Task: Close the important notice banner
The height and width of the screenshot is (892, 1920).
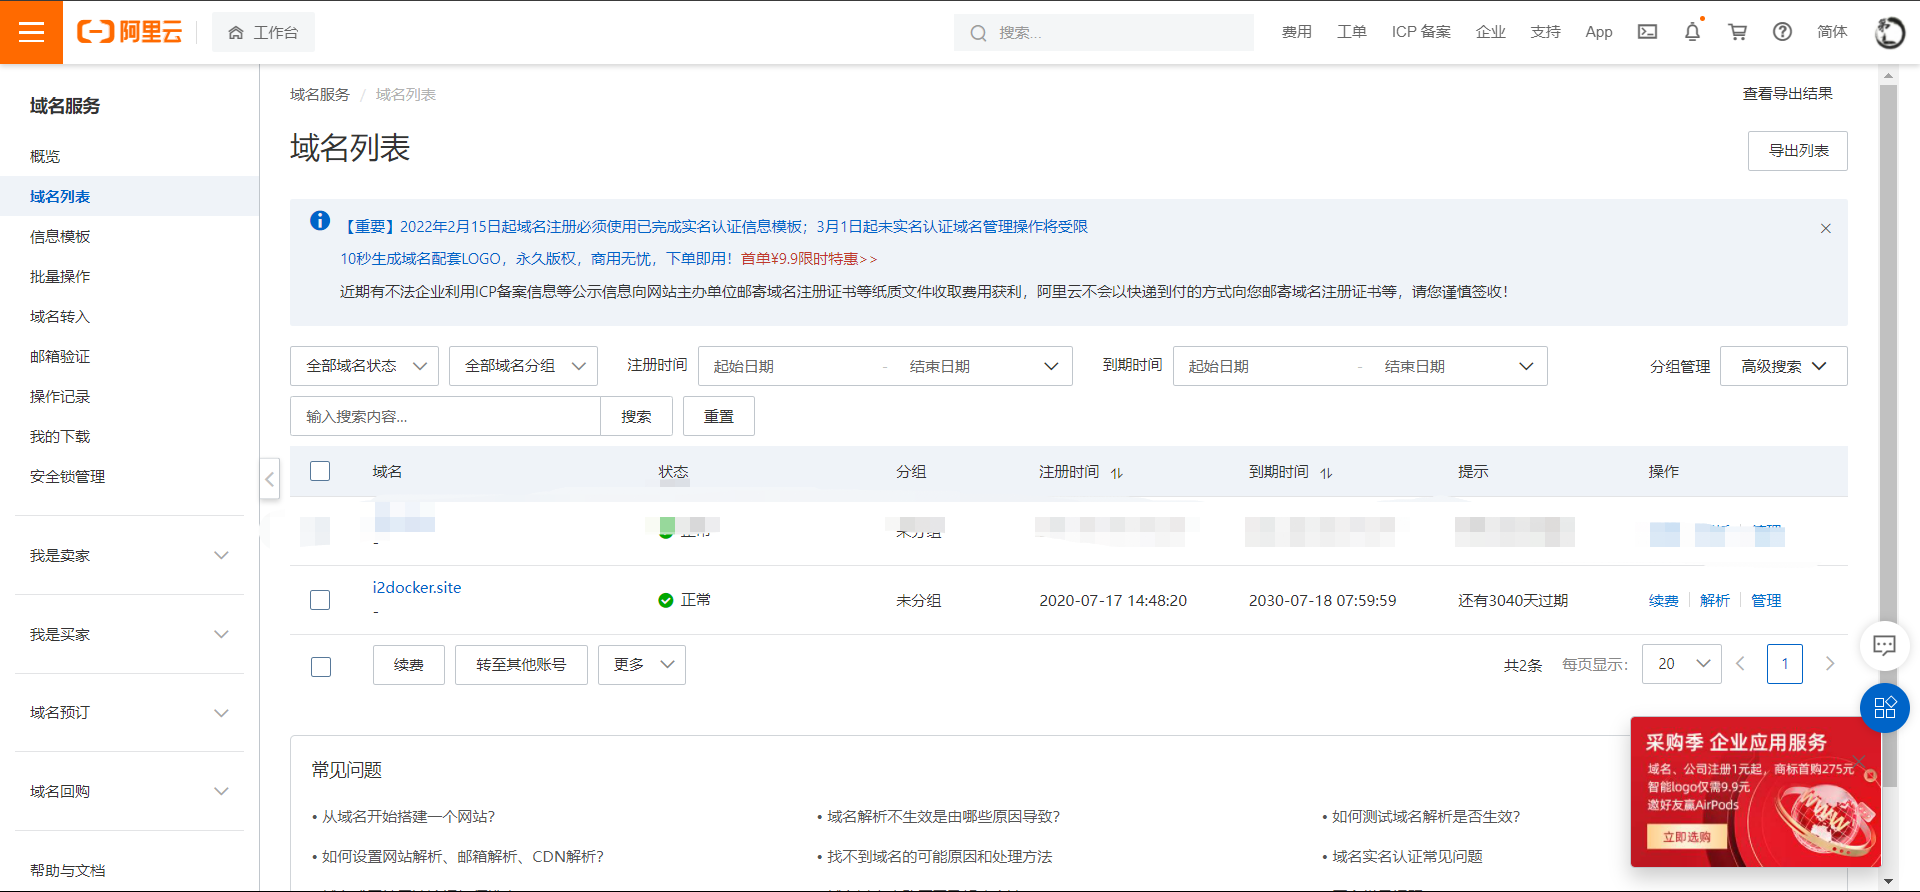Action: [x=1825, y=228]
